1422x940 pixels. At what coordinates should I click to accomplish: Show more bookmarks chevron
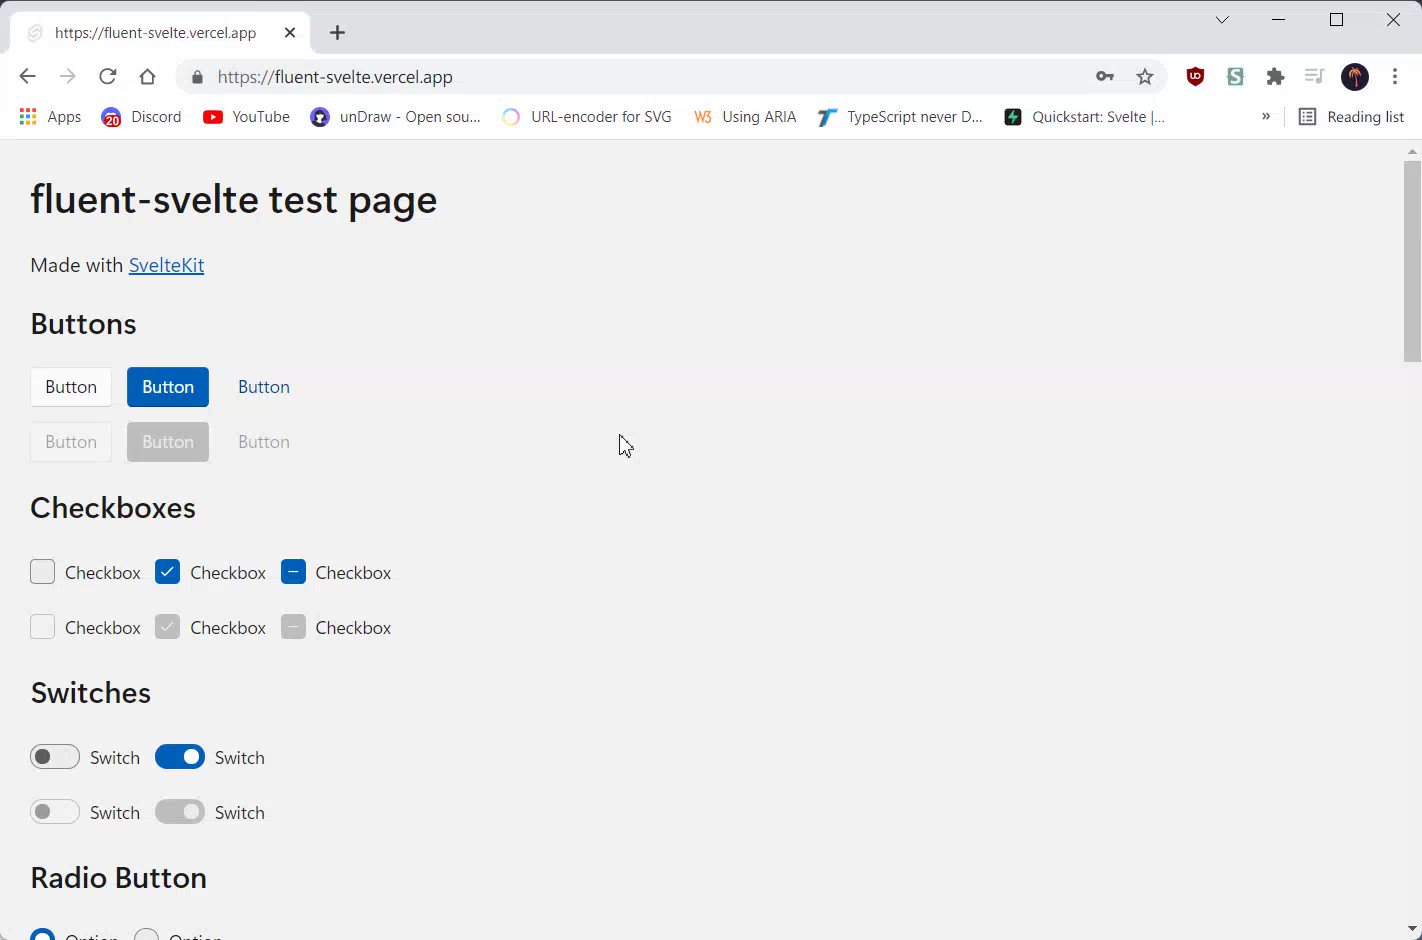point(1266,117)
